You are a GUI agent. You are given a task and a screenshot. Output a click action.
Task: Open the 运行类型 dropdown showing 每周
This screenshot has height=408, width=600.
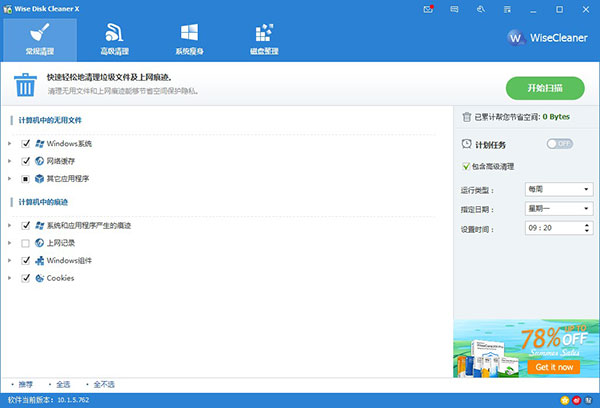pos(558,189)
